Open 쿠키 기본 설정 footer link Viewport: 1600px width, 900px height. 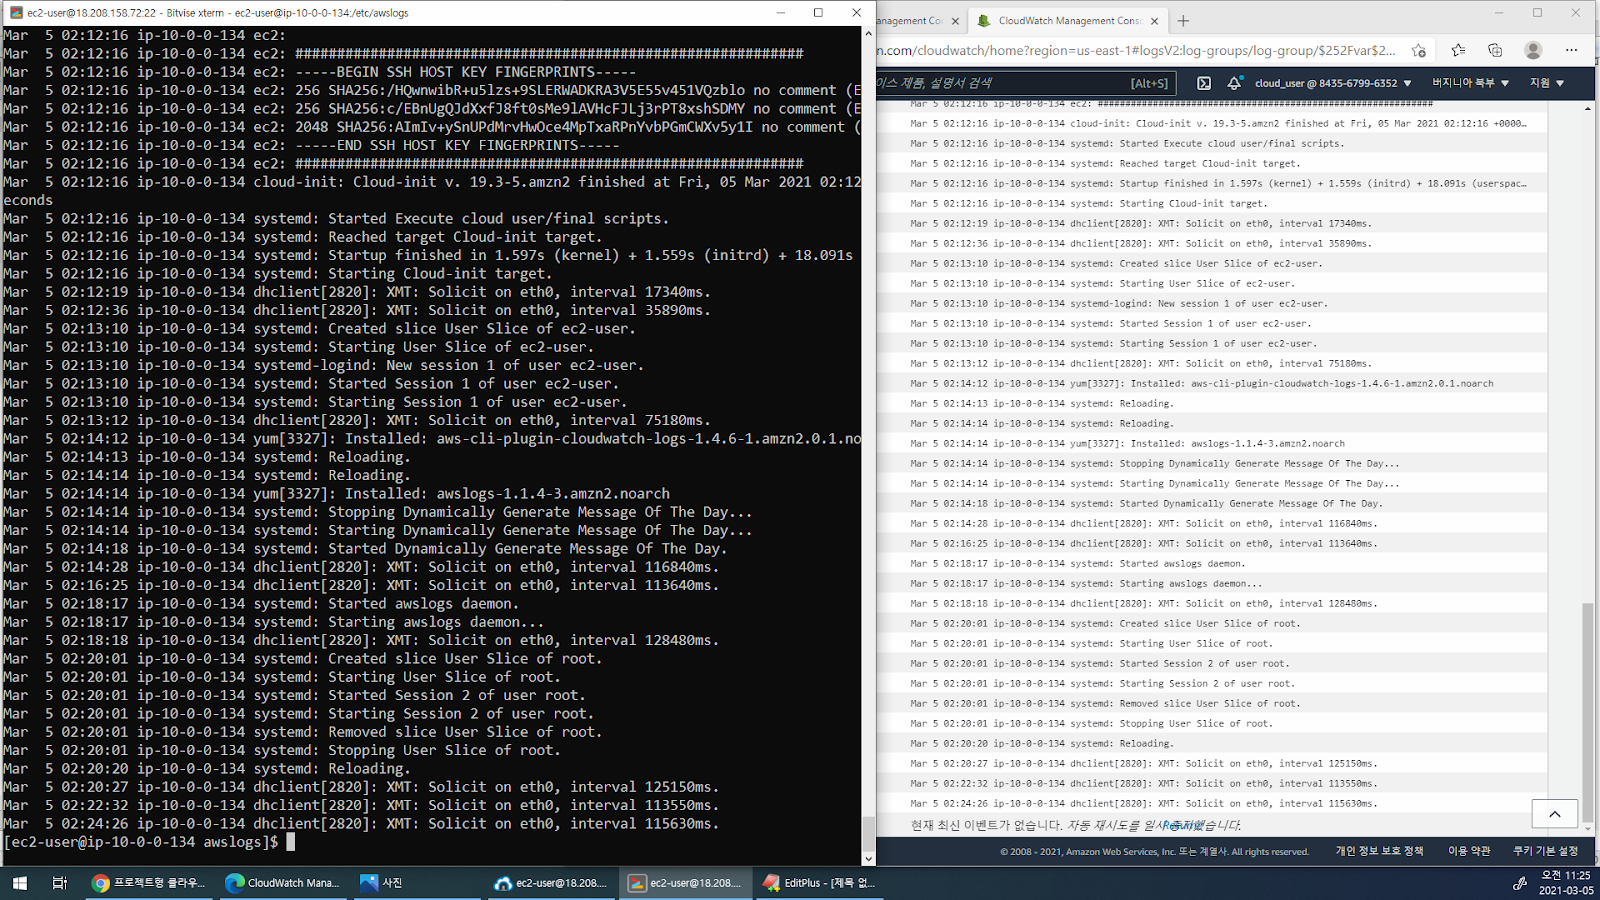1545,851
